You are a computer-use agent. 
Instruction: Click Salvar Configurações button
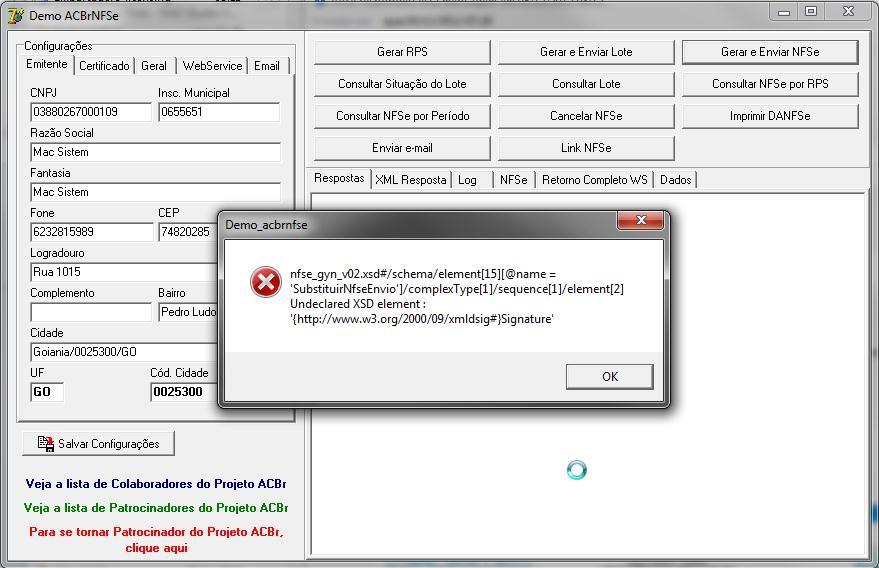click(x=98, y=444)
